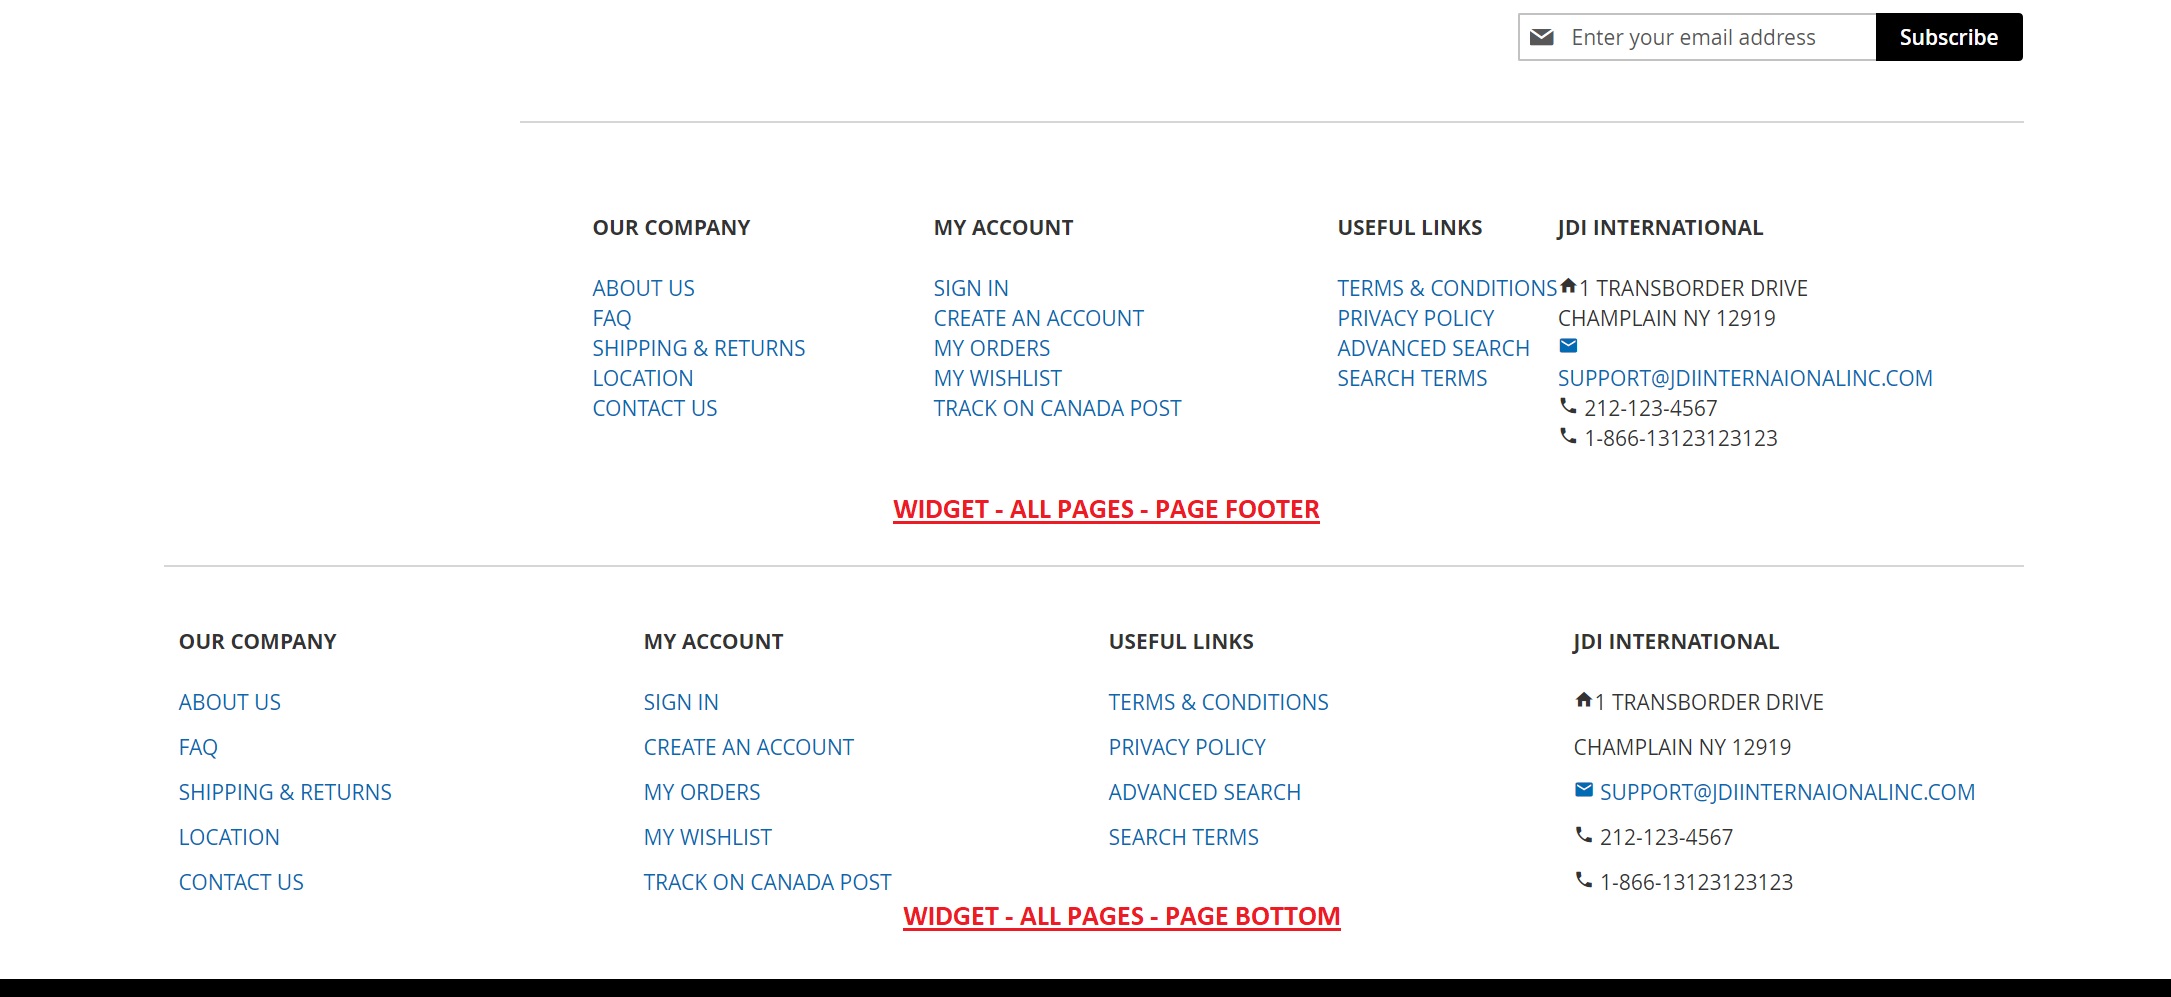
Task: Click the phone icon beside bottom 1-866 number
Action: tap(1583, 880)
